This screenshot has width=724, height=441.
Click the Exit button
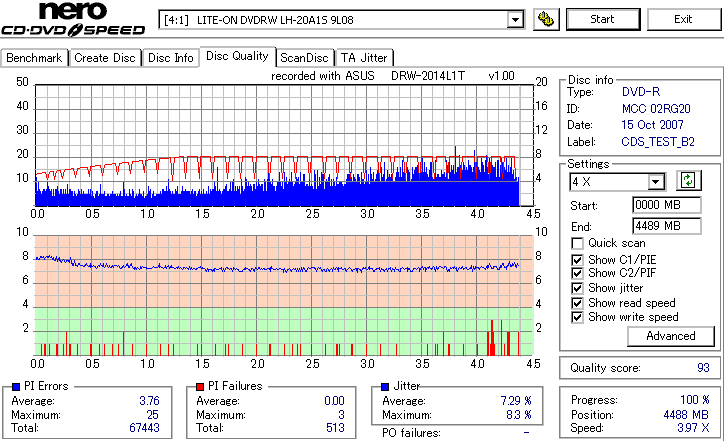point(683,19)
